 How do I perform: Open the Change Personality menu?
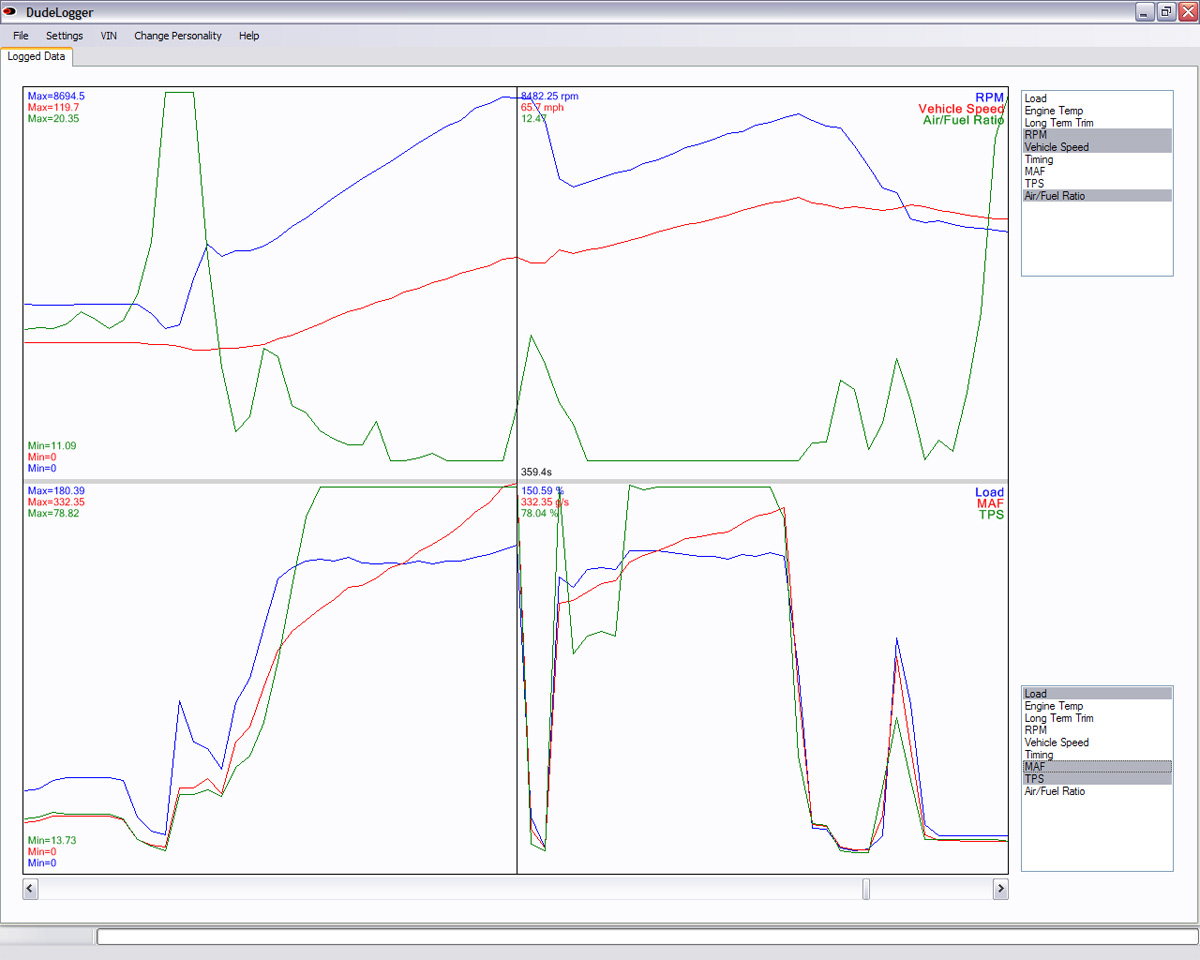pyautogui.click(x=178, y=35)
